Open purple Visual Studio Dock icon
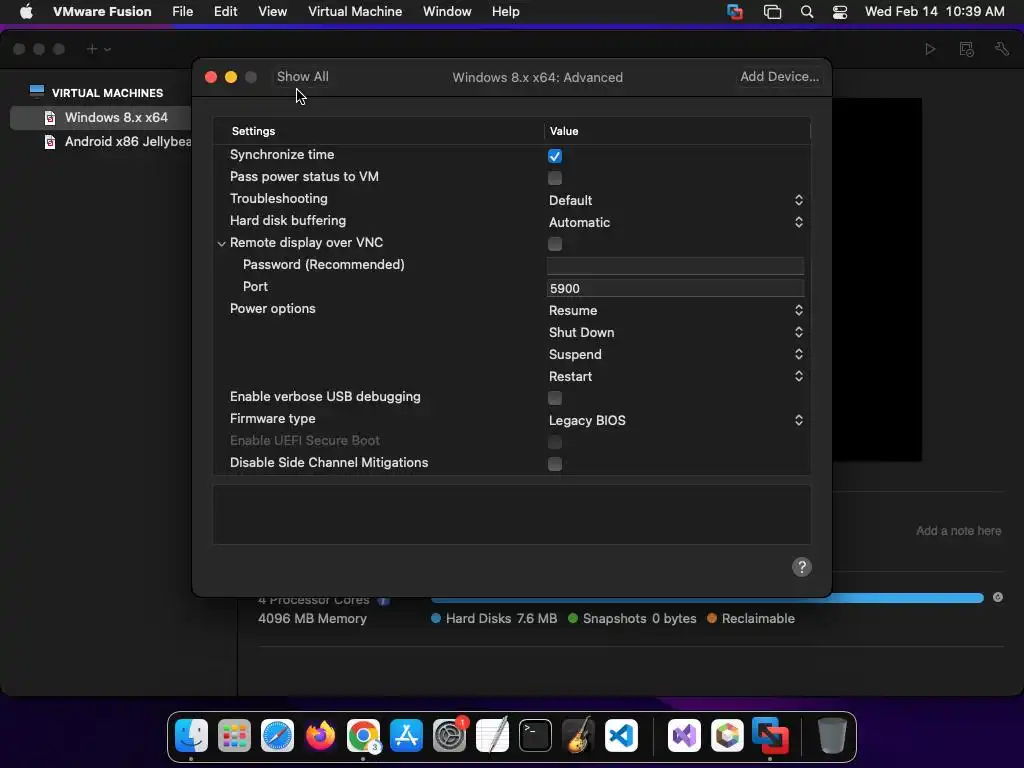1024x768 pixels. point(684,735)
